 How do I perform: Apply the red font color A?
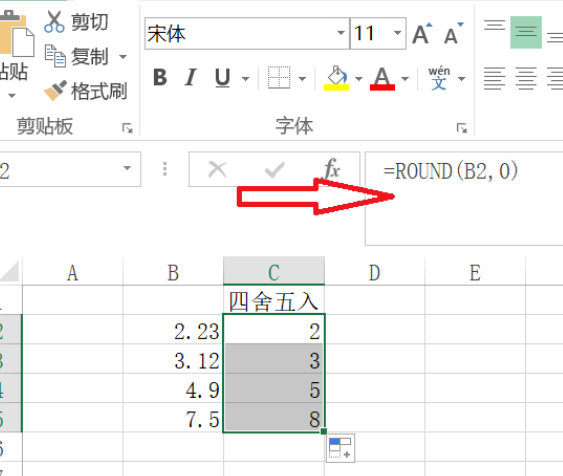point(382,78)
